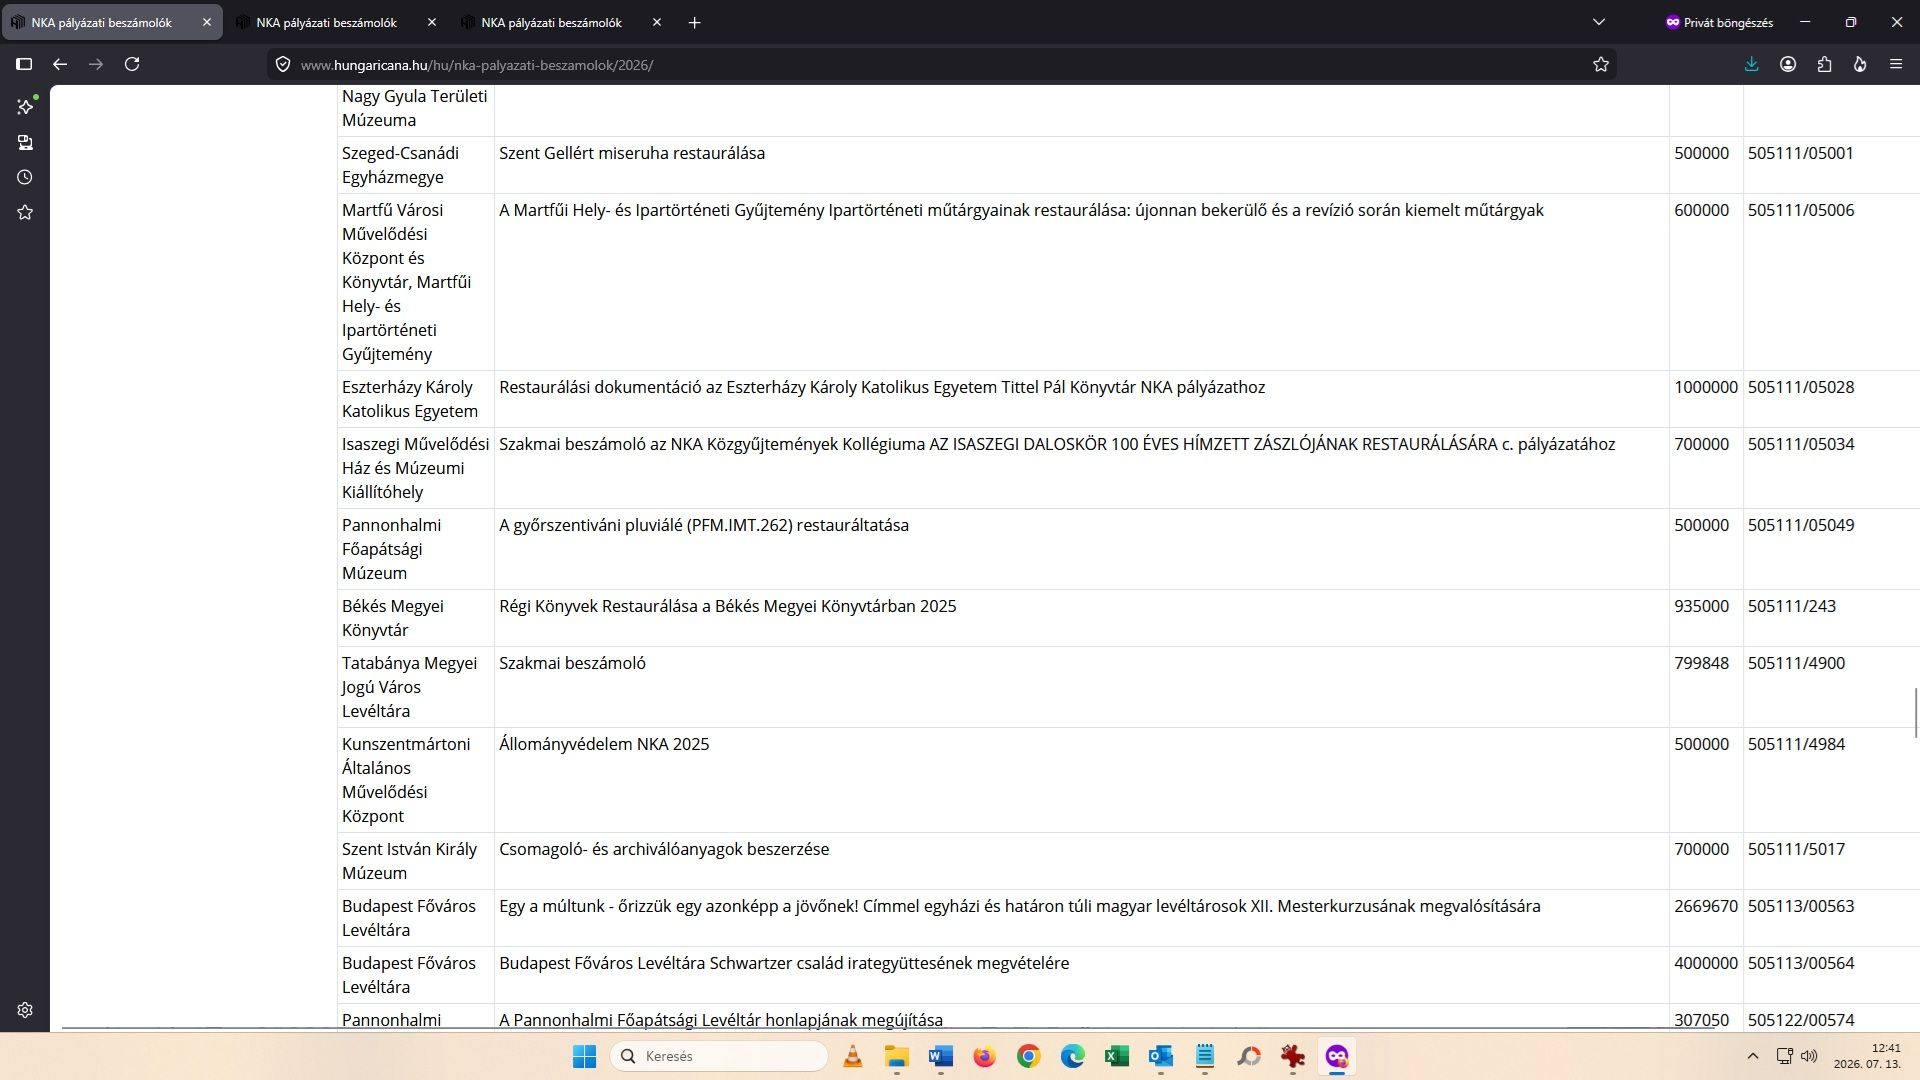Click the vertical page scrollbar thumb
The image size is (1920, 1080).
click(x=1916, y=712)
